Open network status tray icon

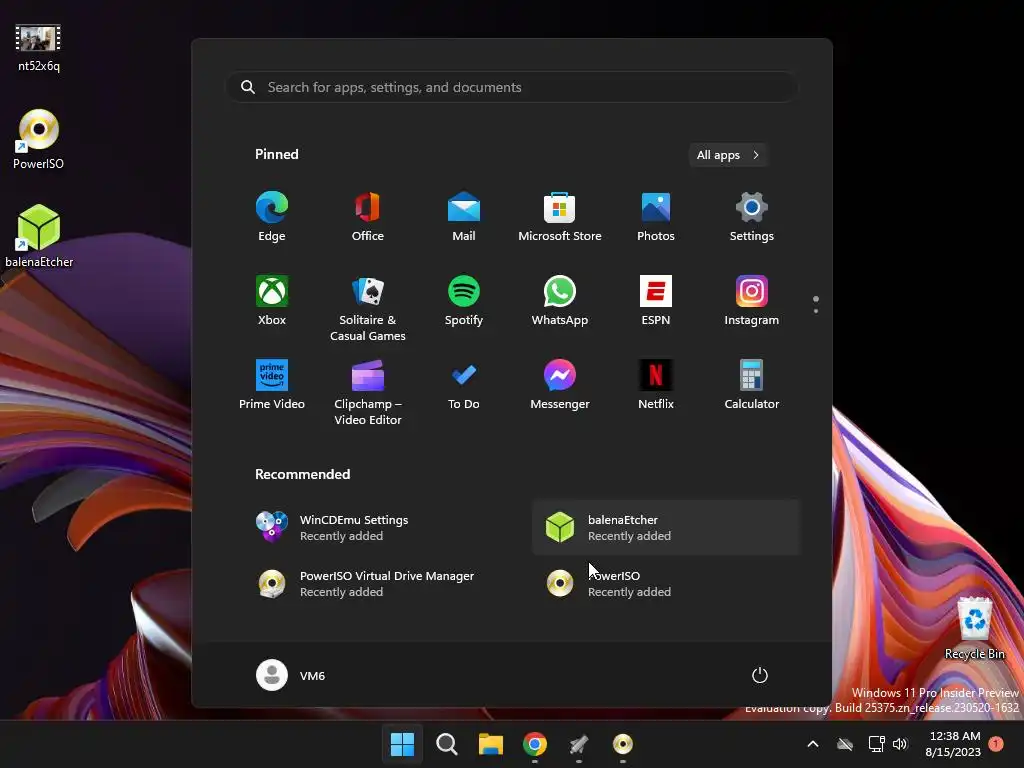pyautogui.click(x=876, y=744)
